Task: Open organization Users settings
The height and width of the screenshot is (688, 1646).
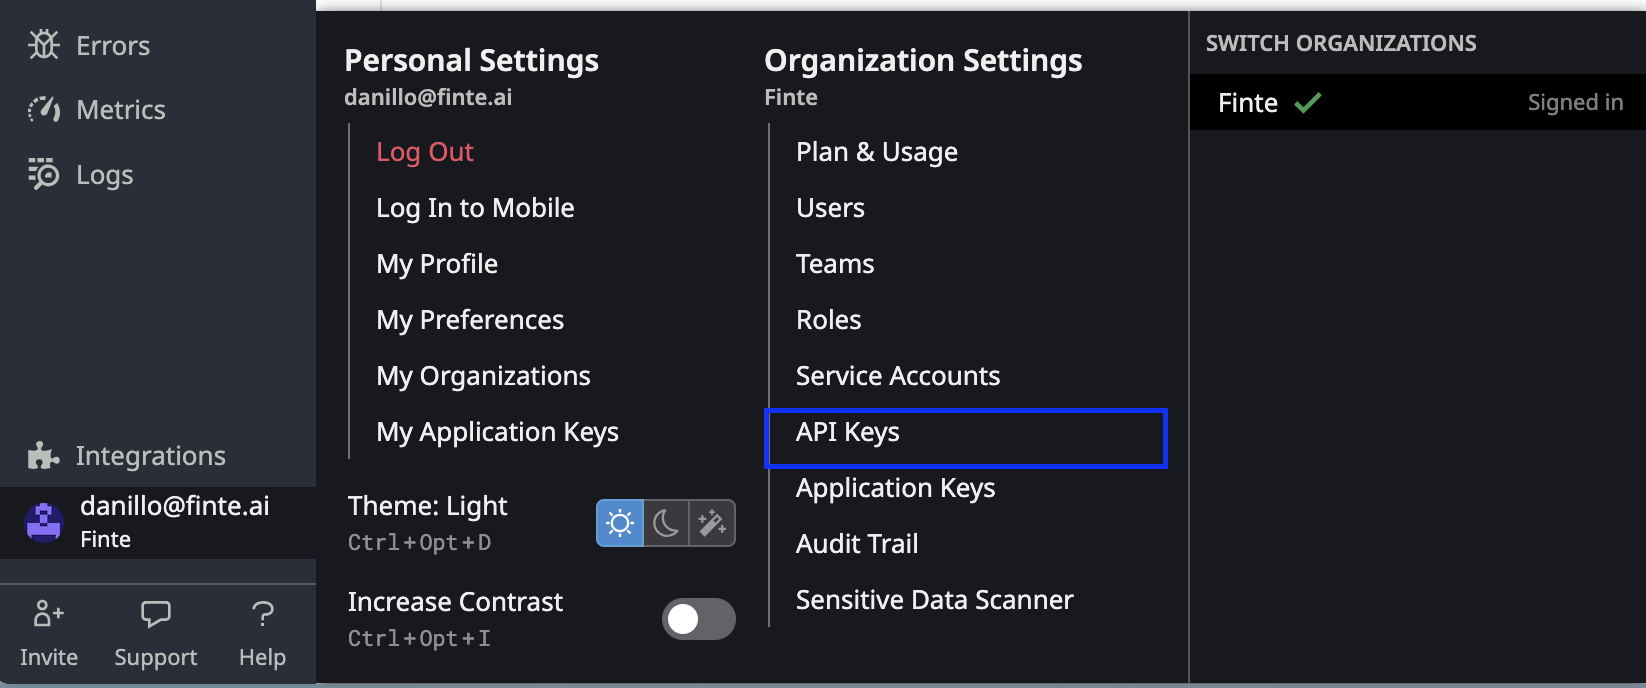Action: pyautogui.click(x=830, y=208)
